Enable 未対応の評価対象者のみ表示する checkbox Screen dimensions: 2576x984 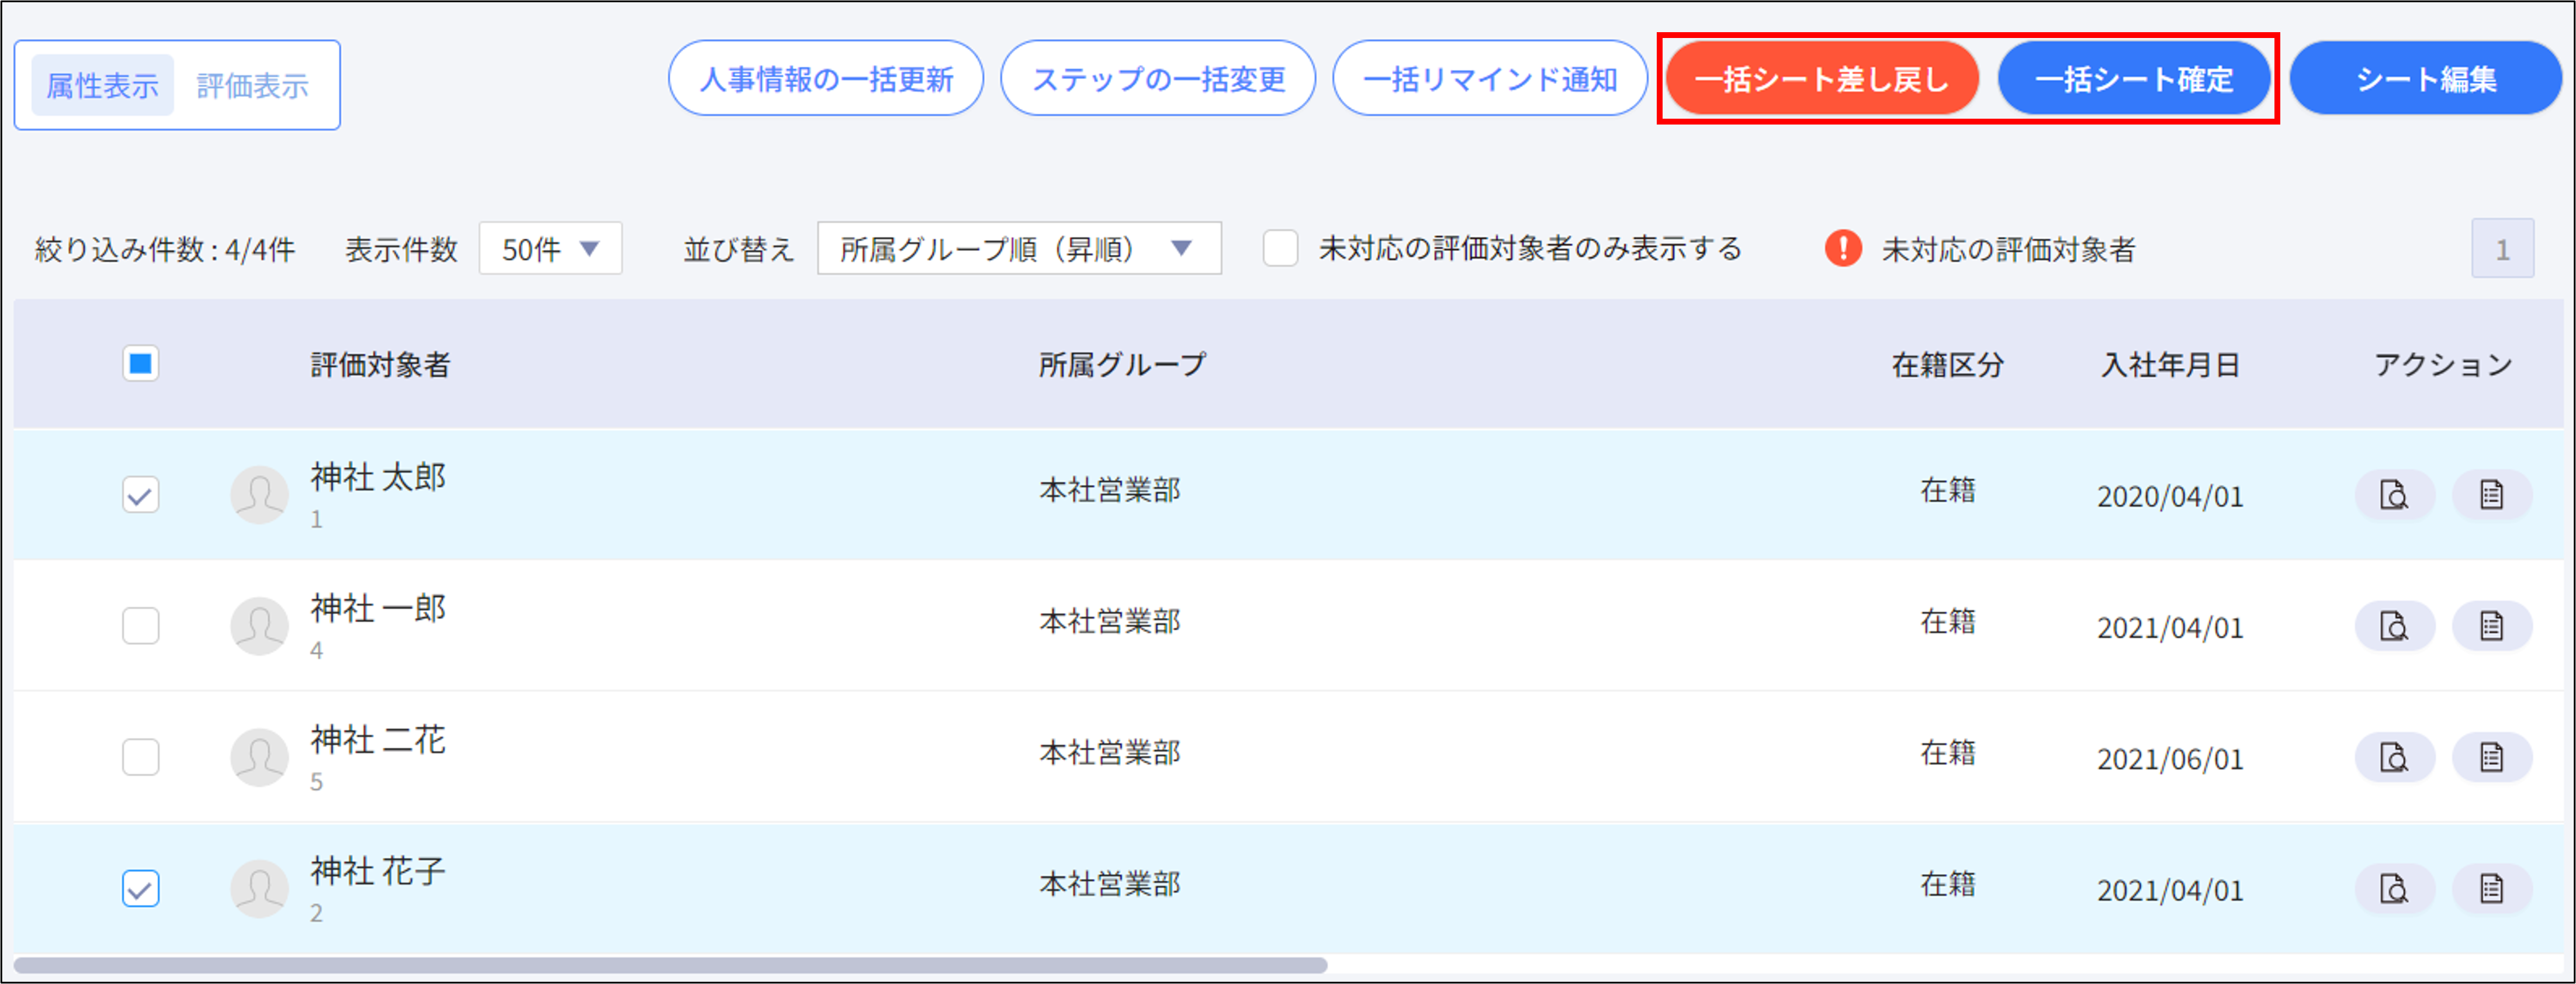tap(1280, 248)
